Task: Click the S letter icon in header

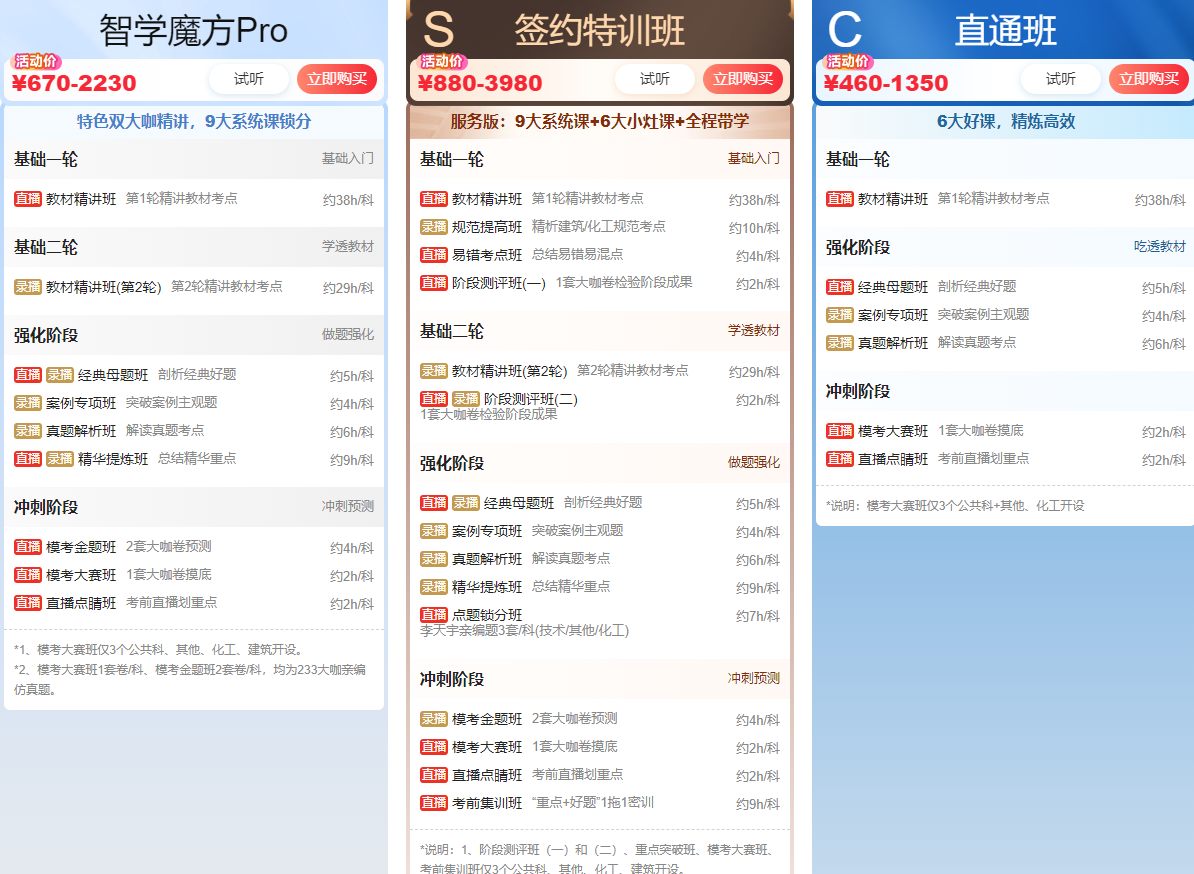Action: [x=438, y=30]
